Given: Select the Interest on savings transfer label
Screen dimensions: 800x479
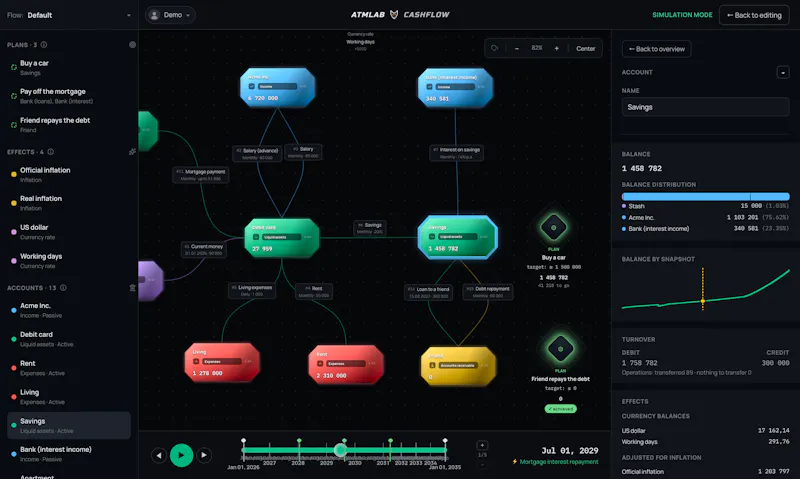Looking at the screenshot, I should pos(456,153).
